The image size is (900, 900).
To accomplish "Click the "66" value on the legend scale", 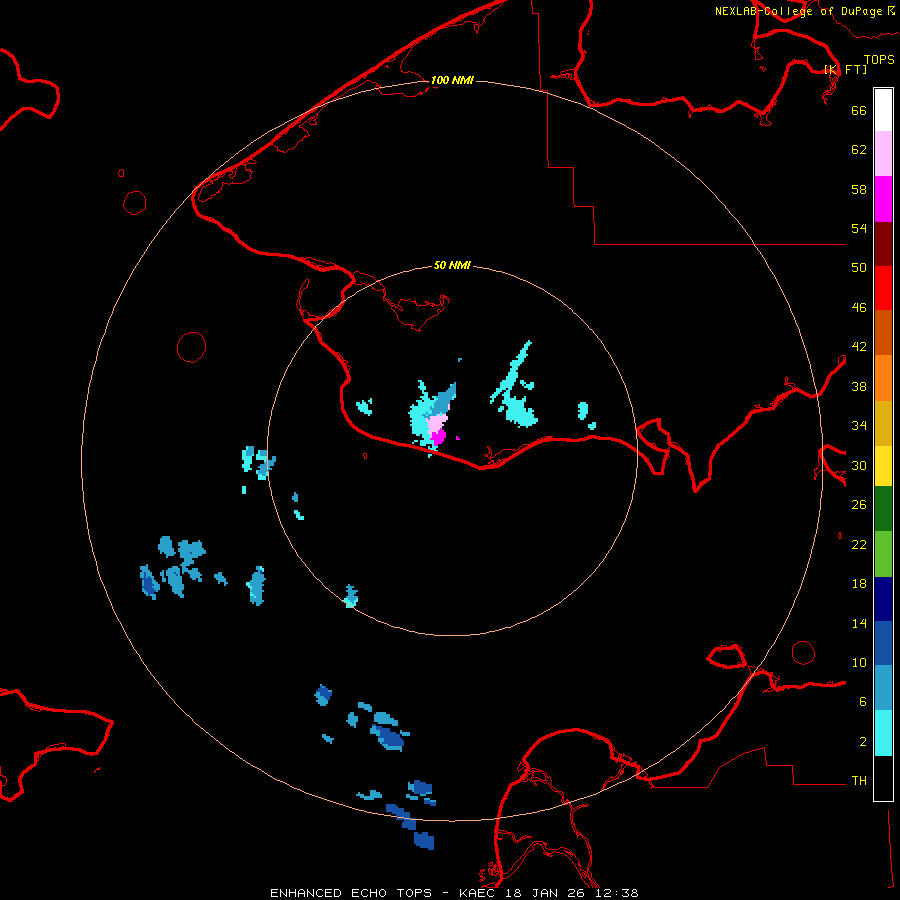I will point(859,110).
